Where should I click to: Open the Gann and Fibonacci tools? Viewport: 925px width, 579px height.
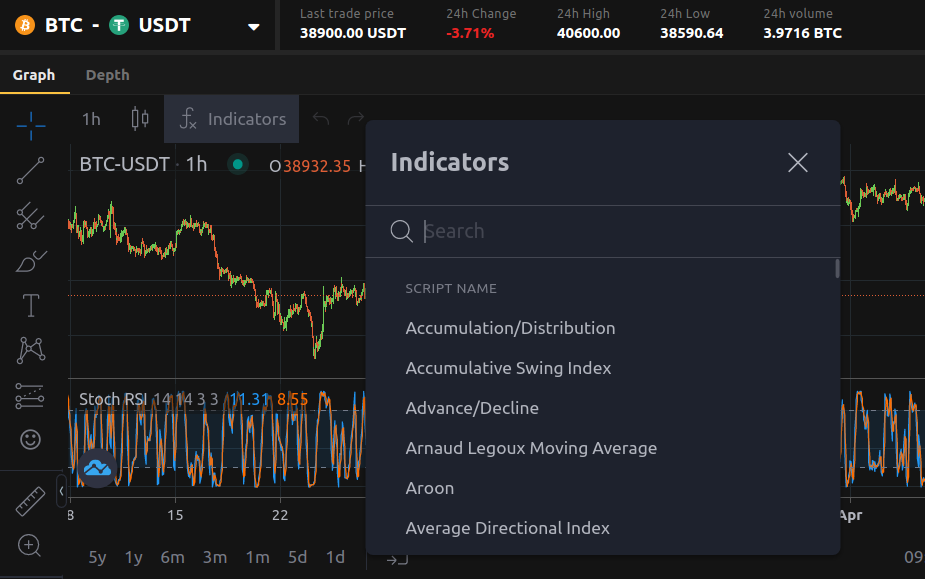(x=30, y=215)
